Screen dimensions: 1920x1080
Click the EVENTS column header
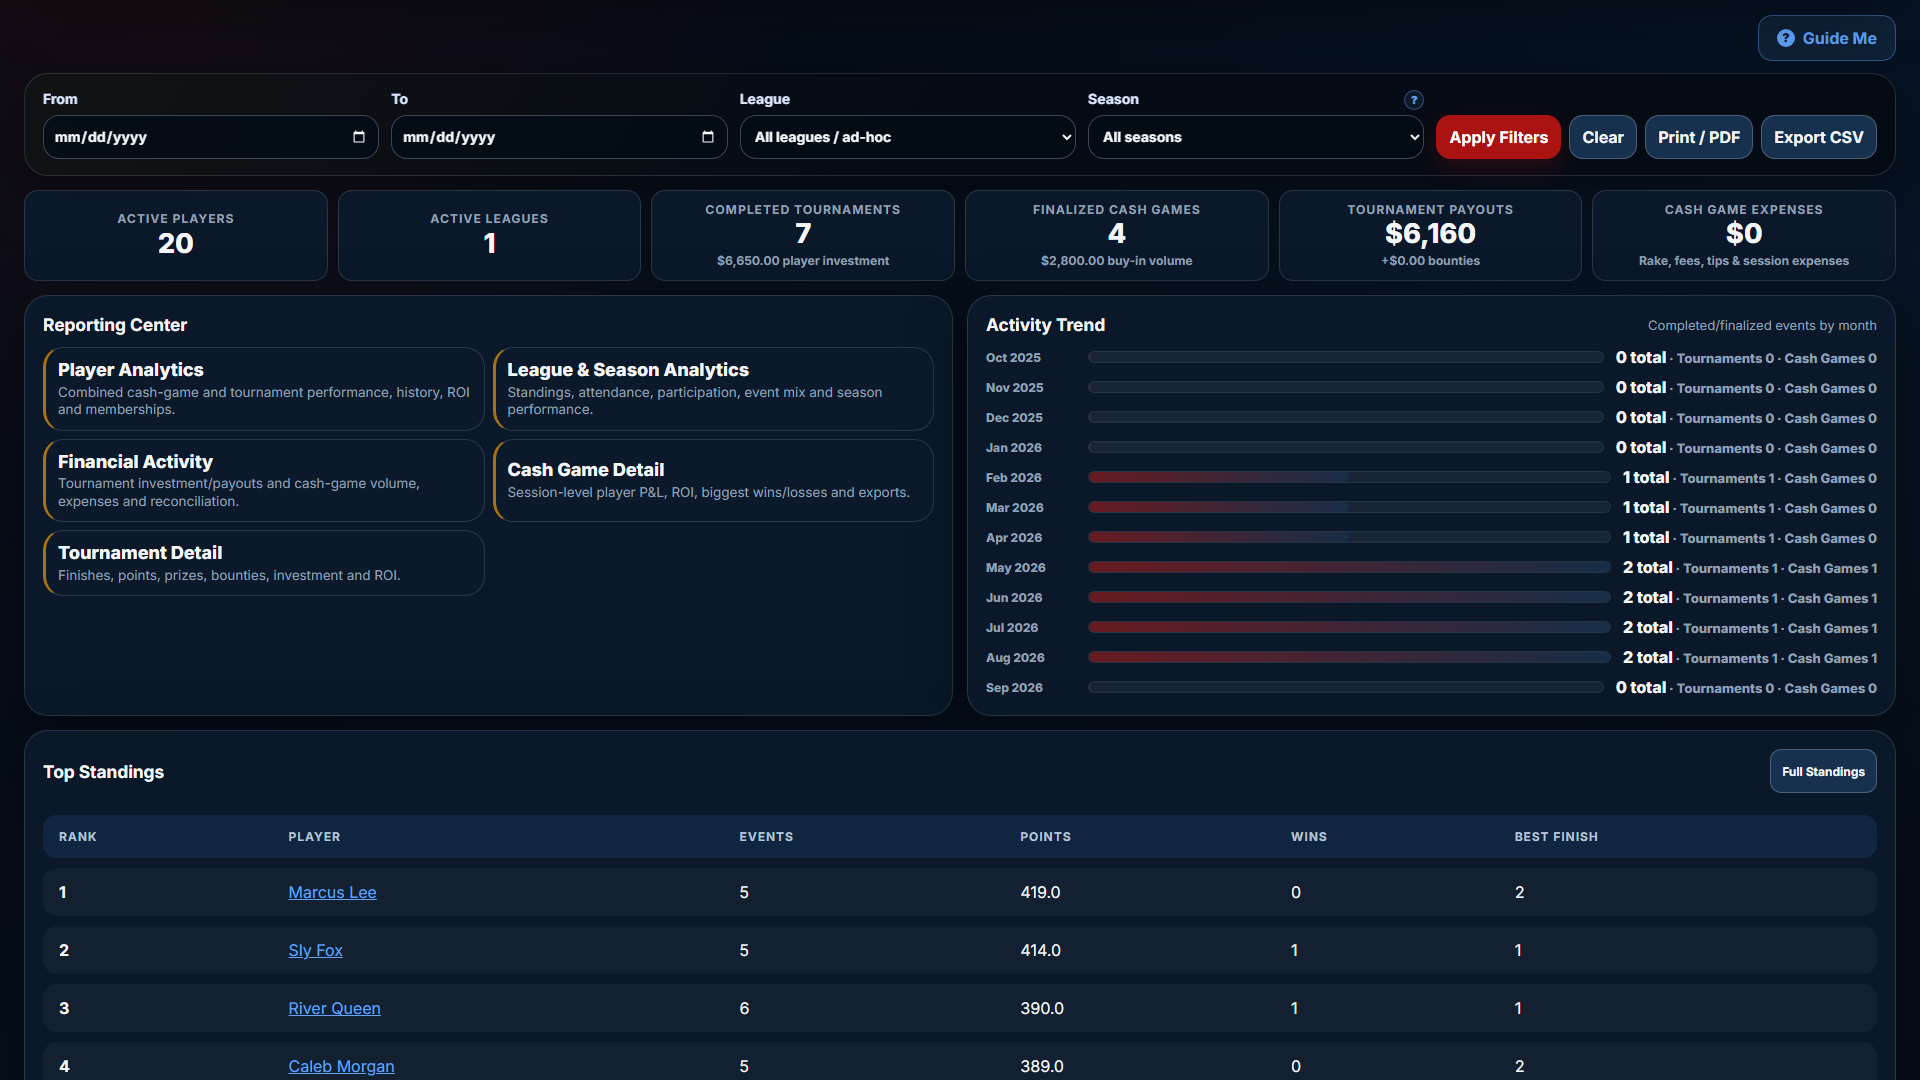(x=766, y=837)
